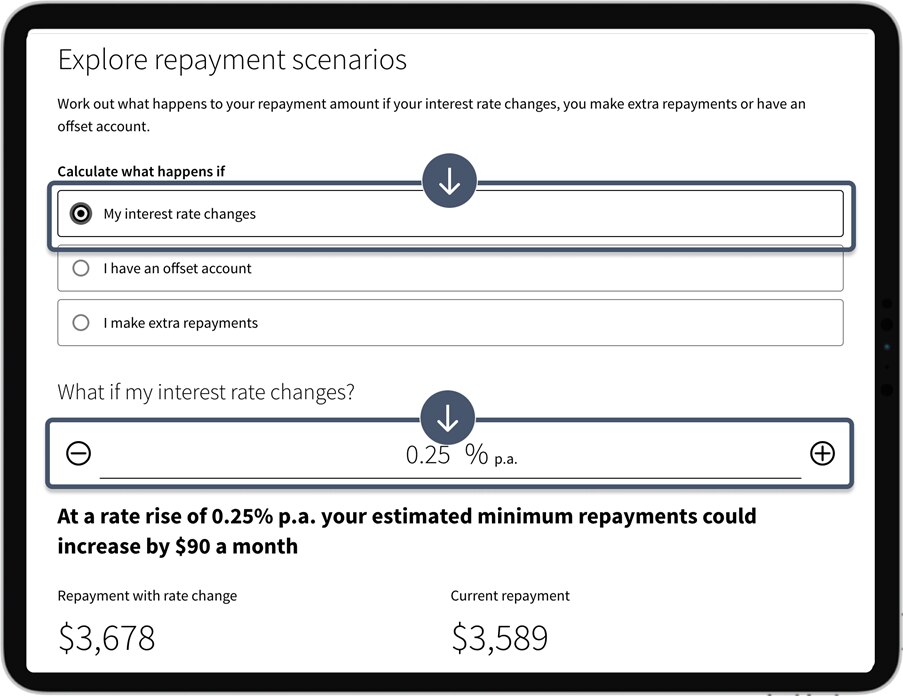Click the 'Repayment with rate change' label
This screenshot has height=696, width=903.
point(147,596)
